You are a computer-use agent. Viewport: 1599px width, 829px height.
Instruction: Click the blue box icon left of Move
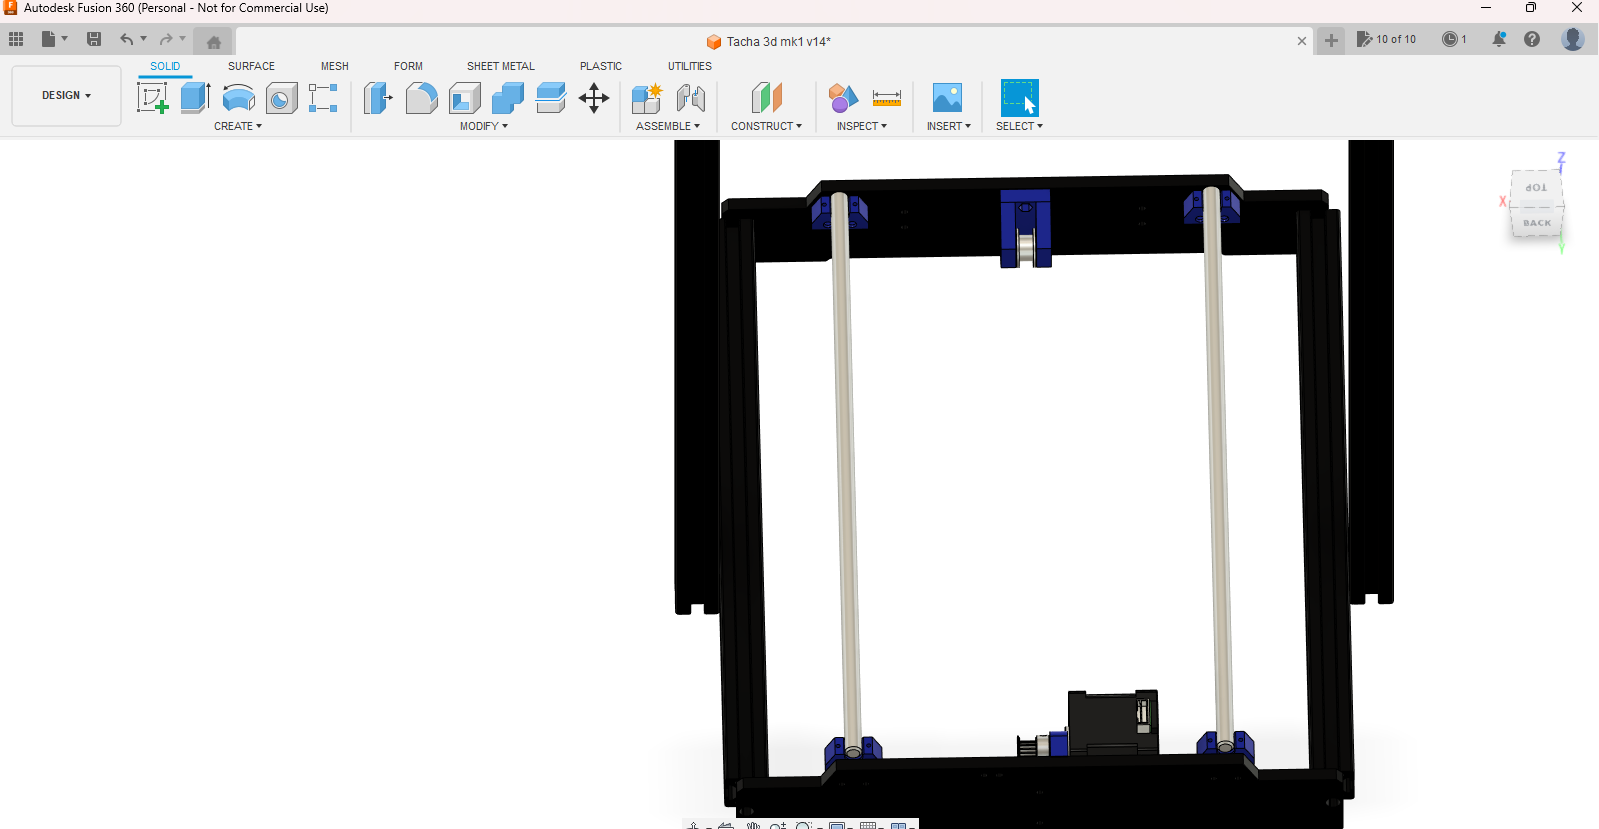(551, 98)
